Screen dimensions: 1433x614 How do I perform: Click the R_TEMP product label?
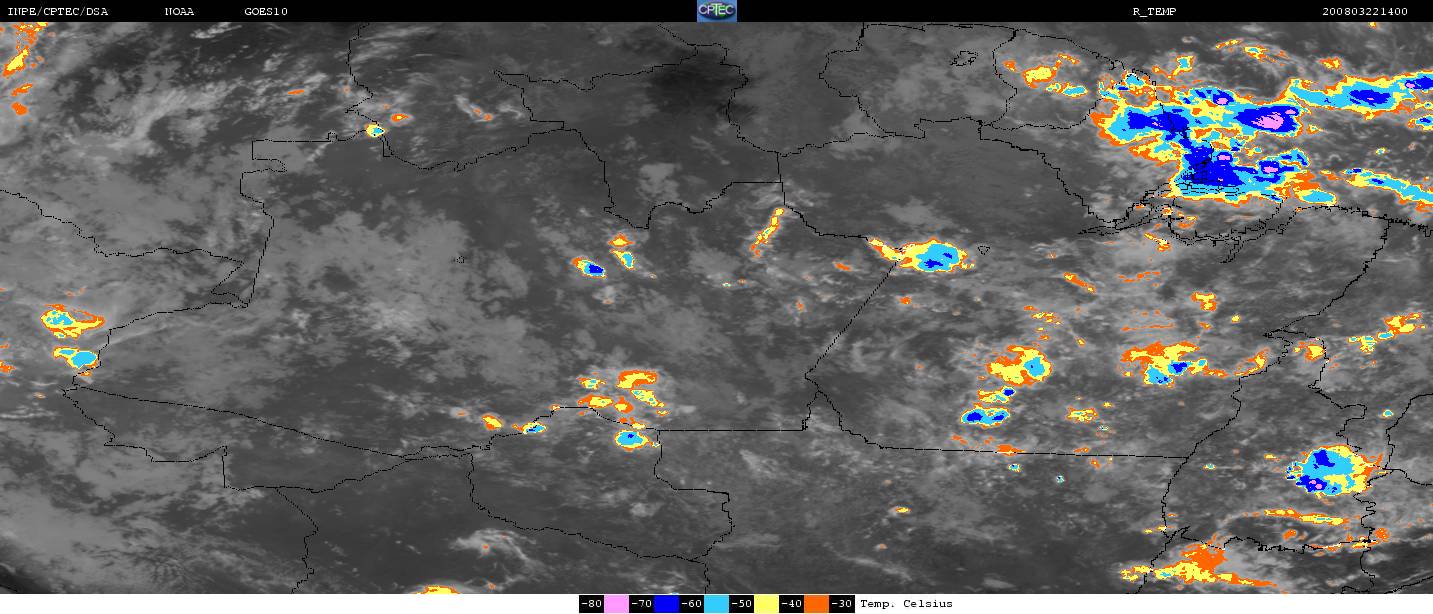click(1153, 12)
